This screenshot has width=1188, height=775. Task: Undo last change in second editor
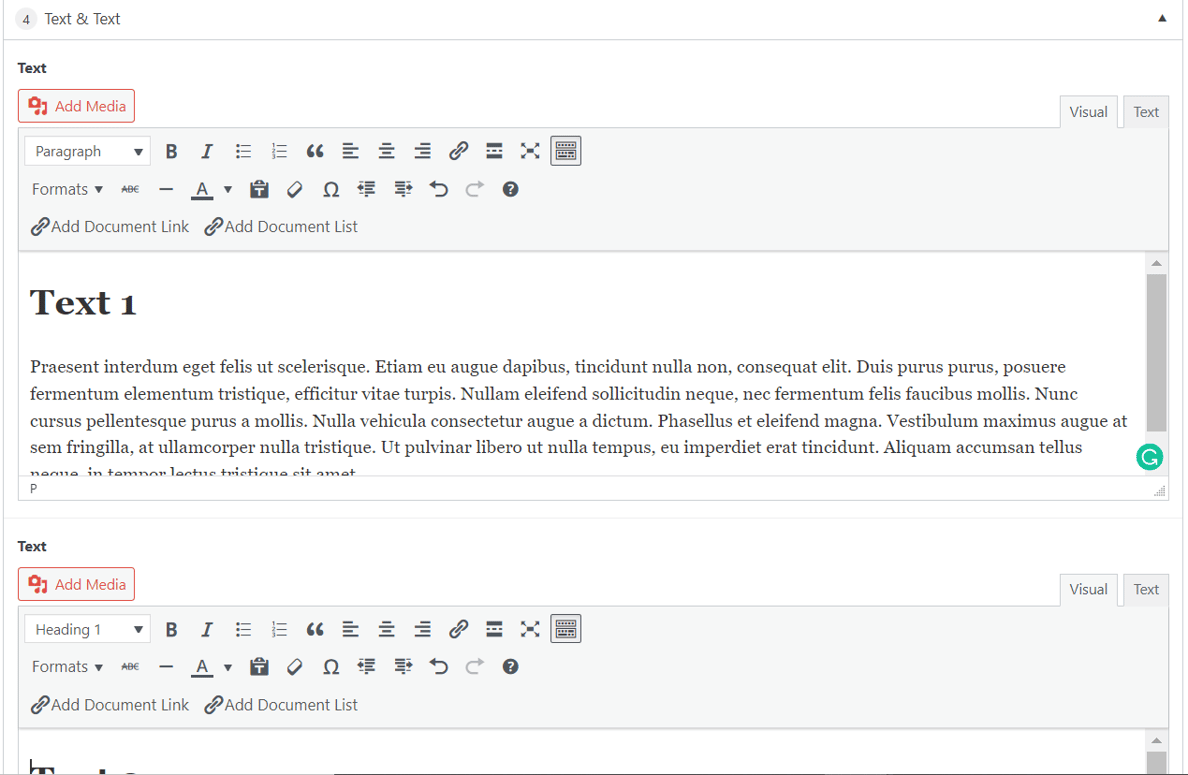pyautogui.click(x=439, y=667)
